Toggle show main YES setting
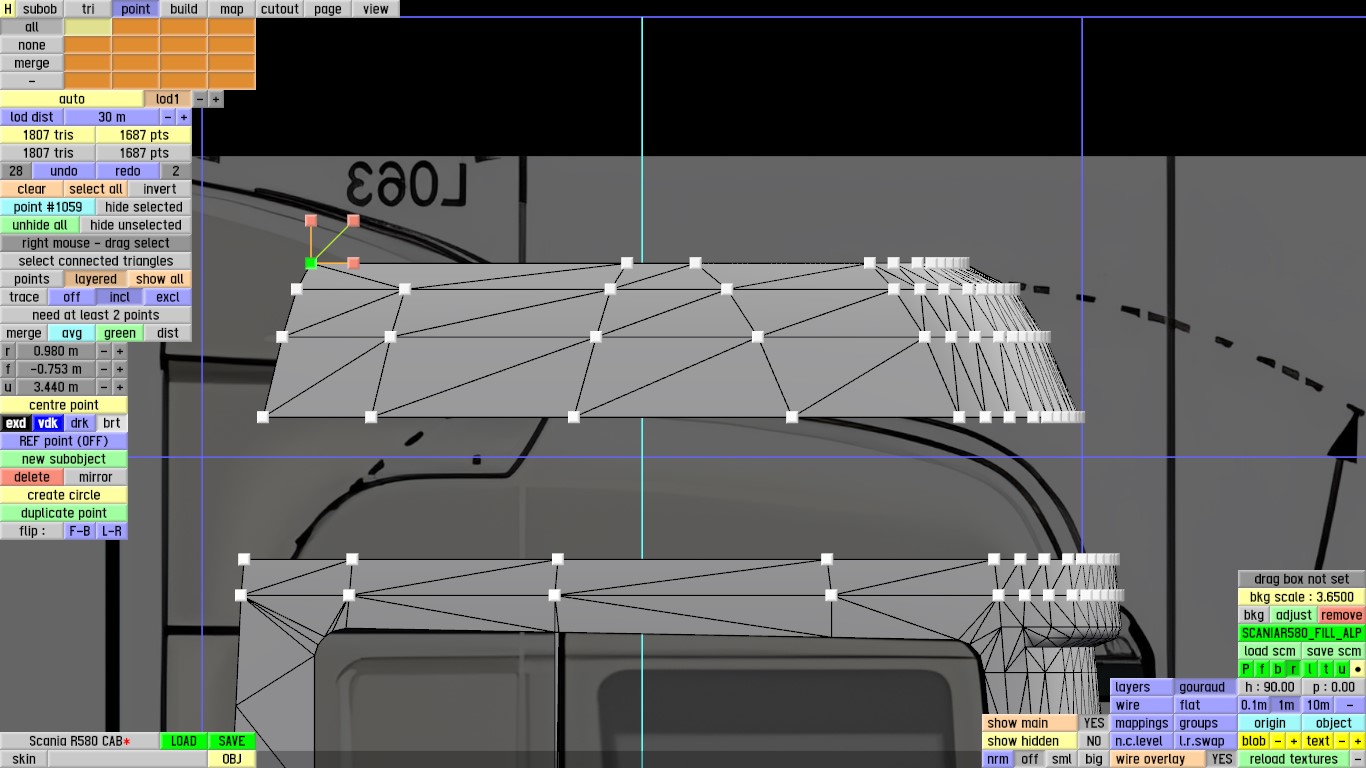 pyautogui.click(x=1094, y=723)
